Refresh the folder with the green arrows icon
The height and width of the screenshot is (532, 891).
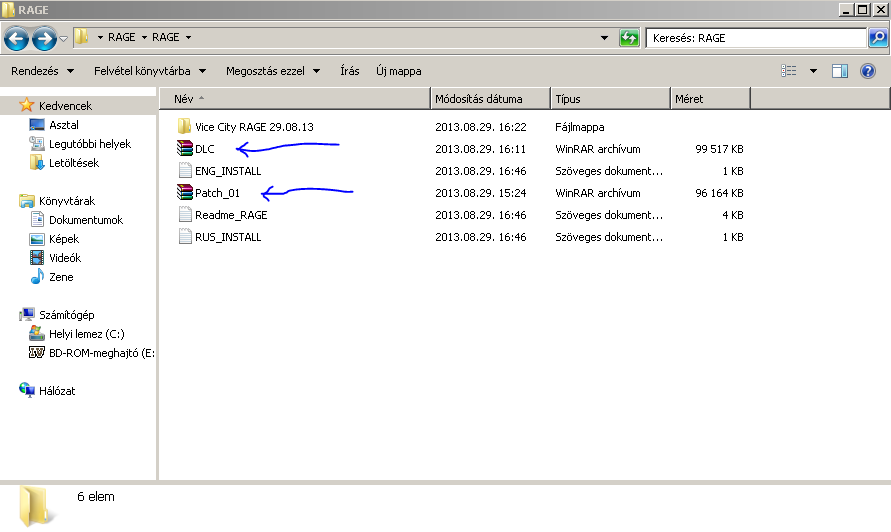[x=629, y=38]
